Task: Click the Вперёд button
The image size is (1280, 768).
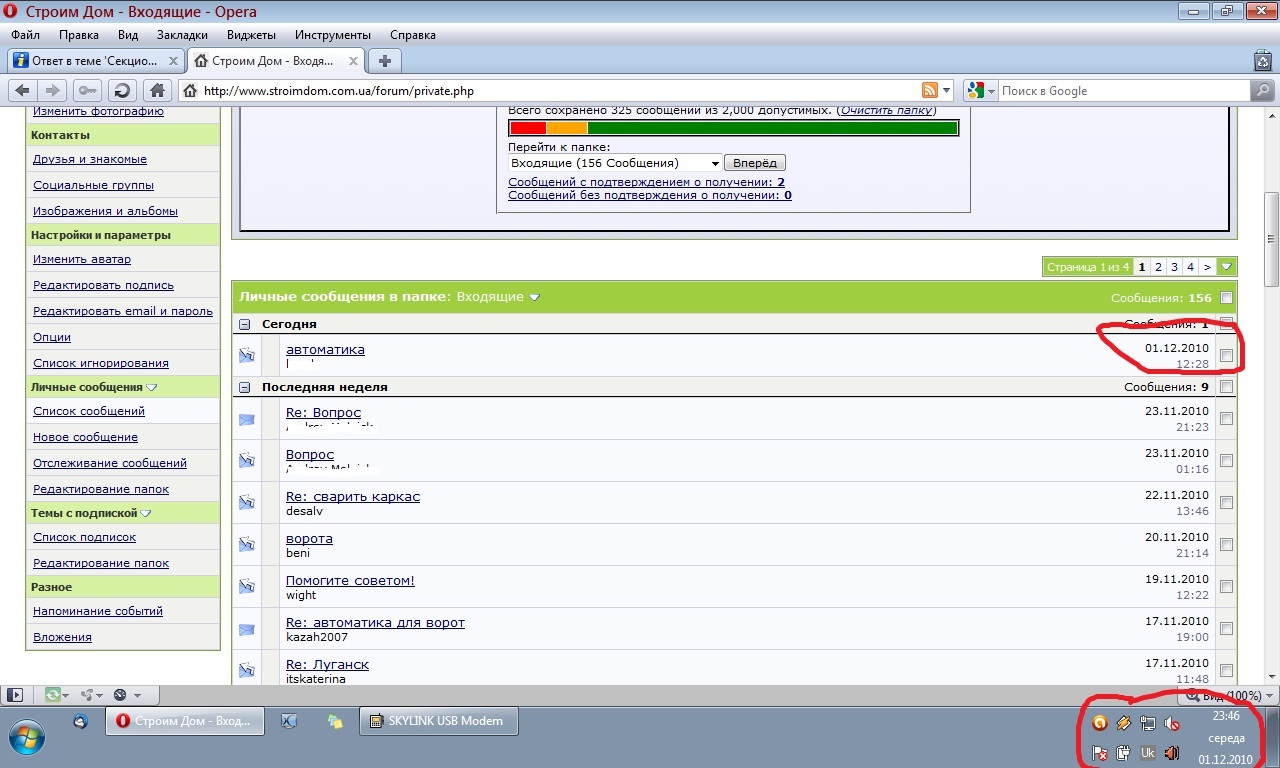Action: tap(755, 163)
